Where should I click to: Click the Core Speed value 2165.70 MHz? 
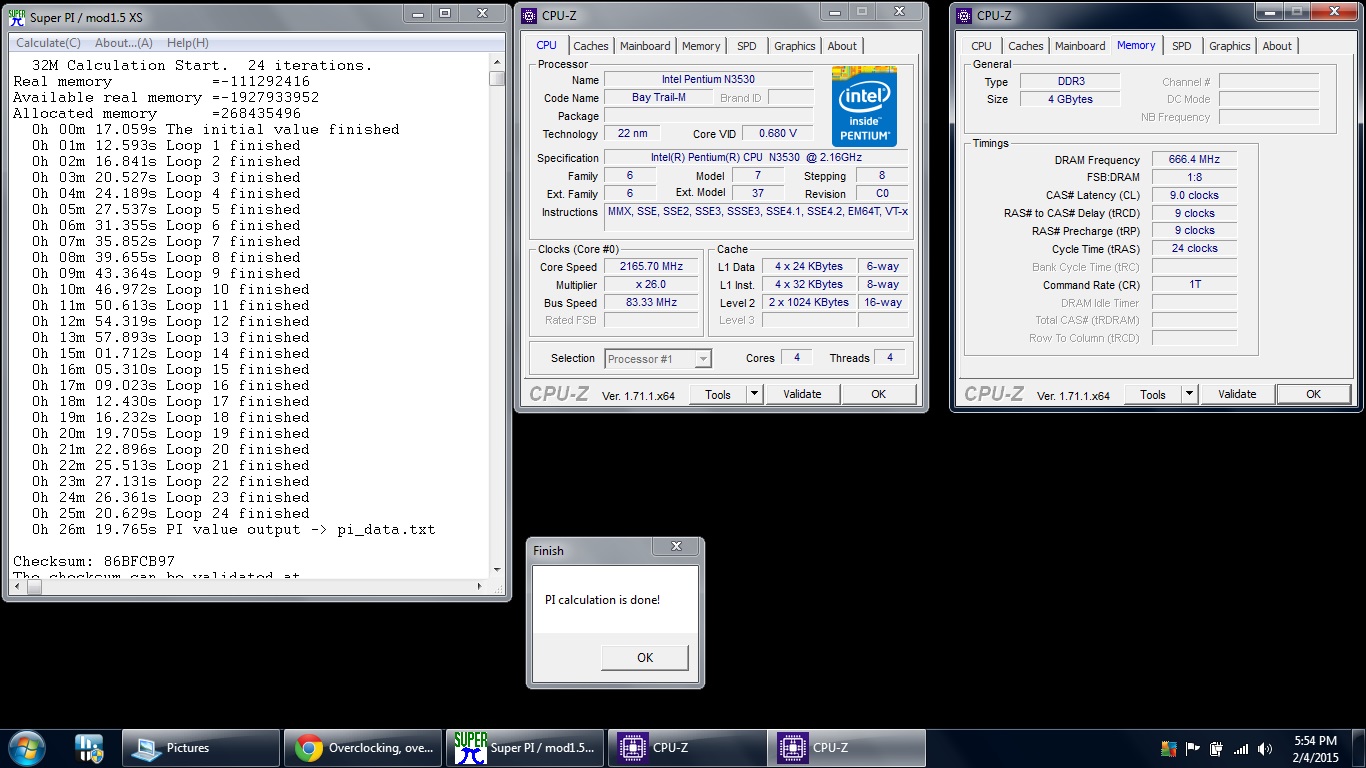point(651,267)
